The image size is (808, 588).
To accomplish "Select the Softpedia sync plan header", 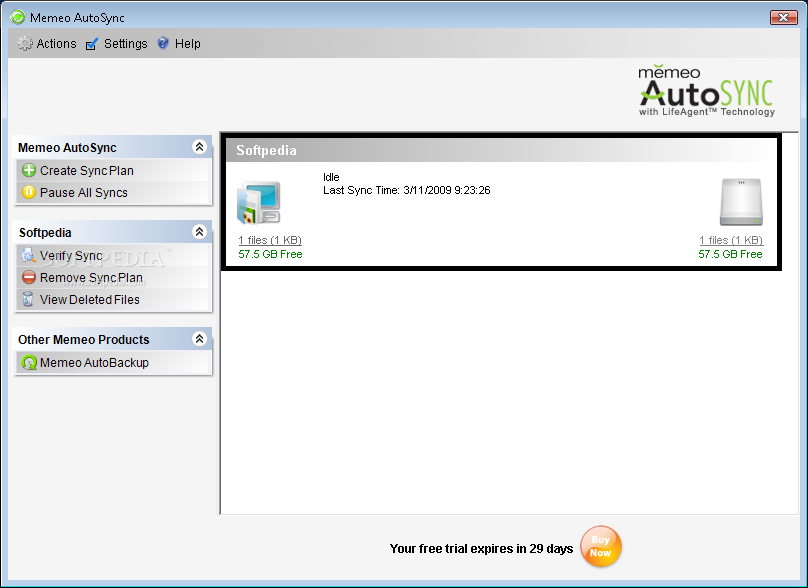I will point(501,150).
